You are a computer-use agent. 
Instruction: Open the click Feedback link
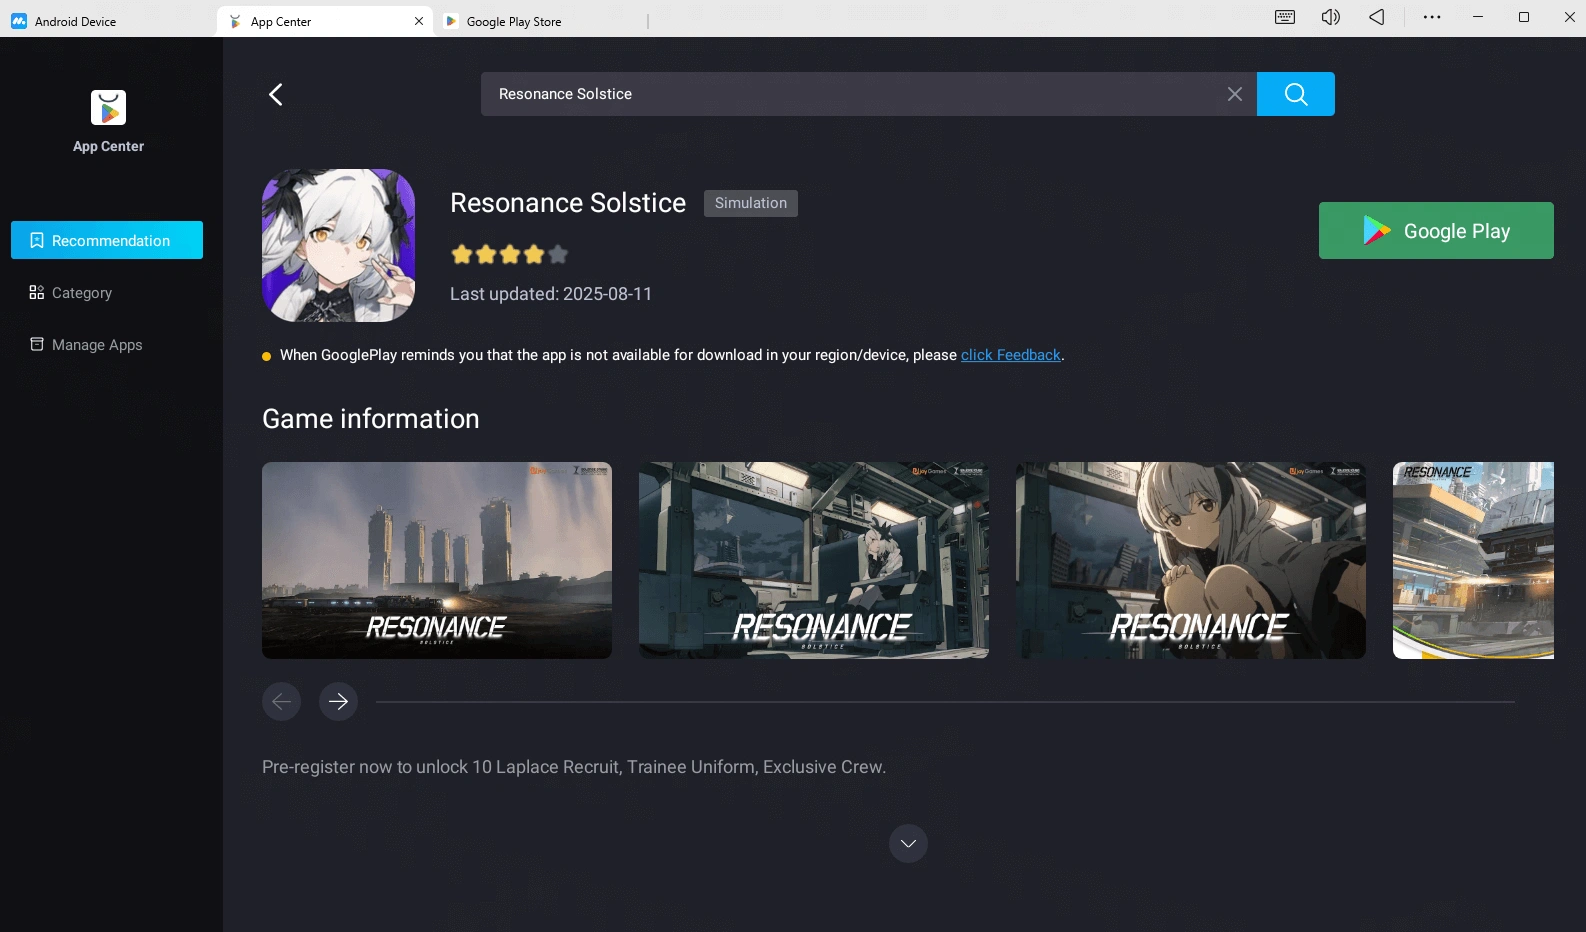point(1010,355)
